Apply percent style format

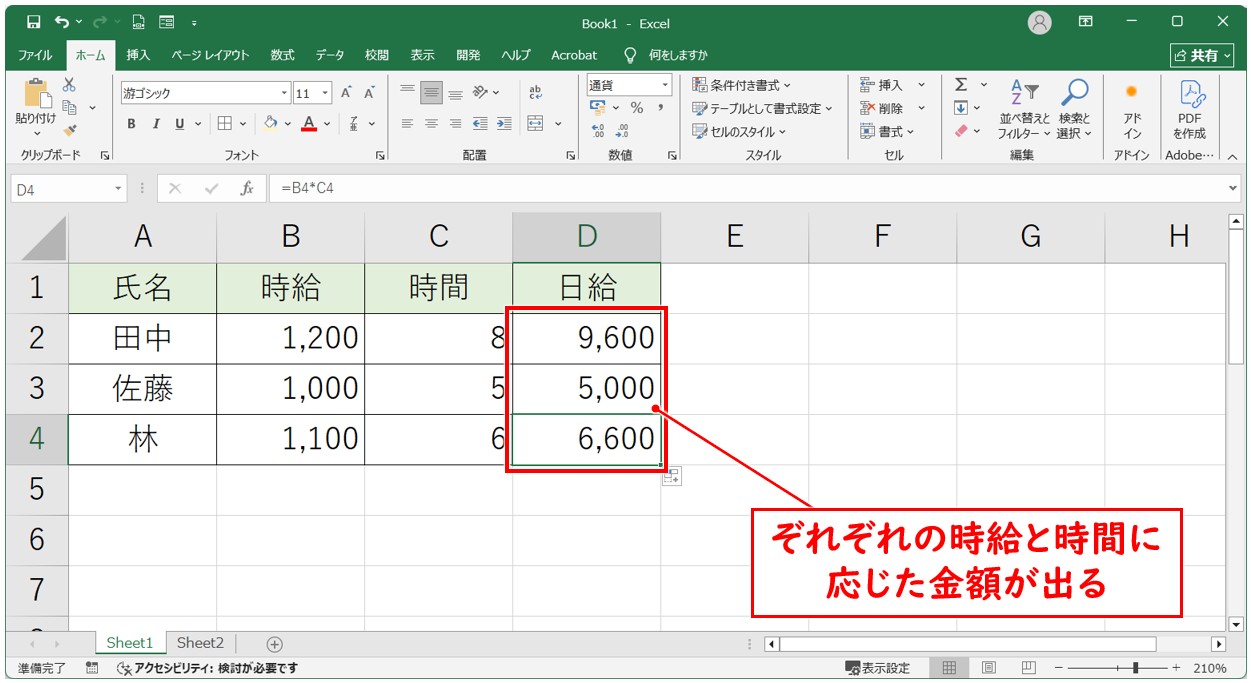pyautogui.click(x=637, y=108)
